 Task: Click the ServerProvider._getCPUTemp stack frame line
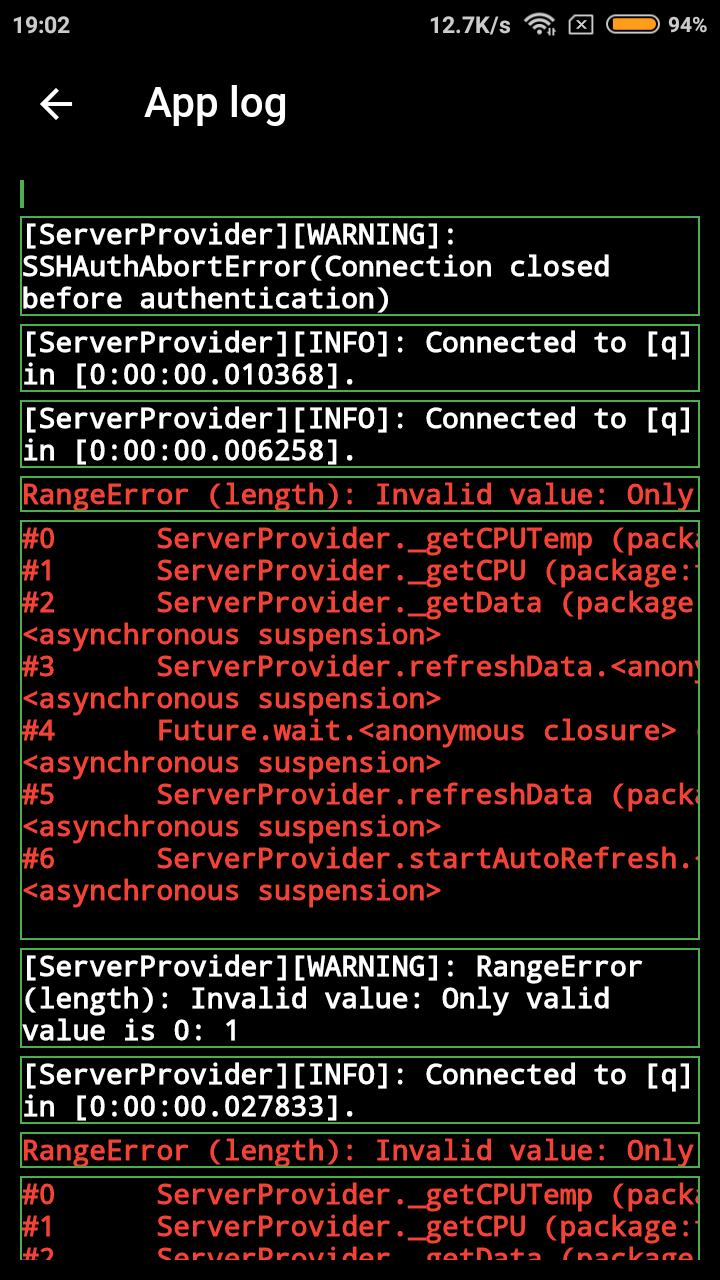(x=360, y=538)
